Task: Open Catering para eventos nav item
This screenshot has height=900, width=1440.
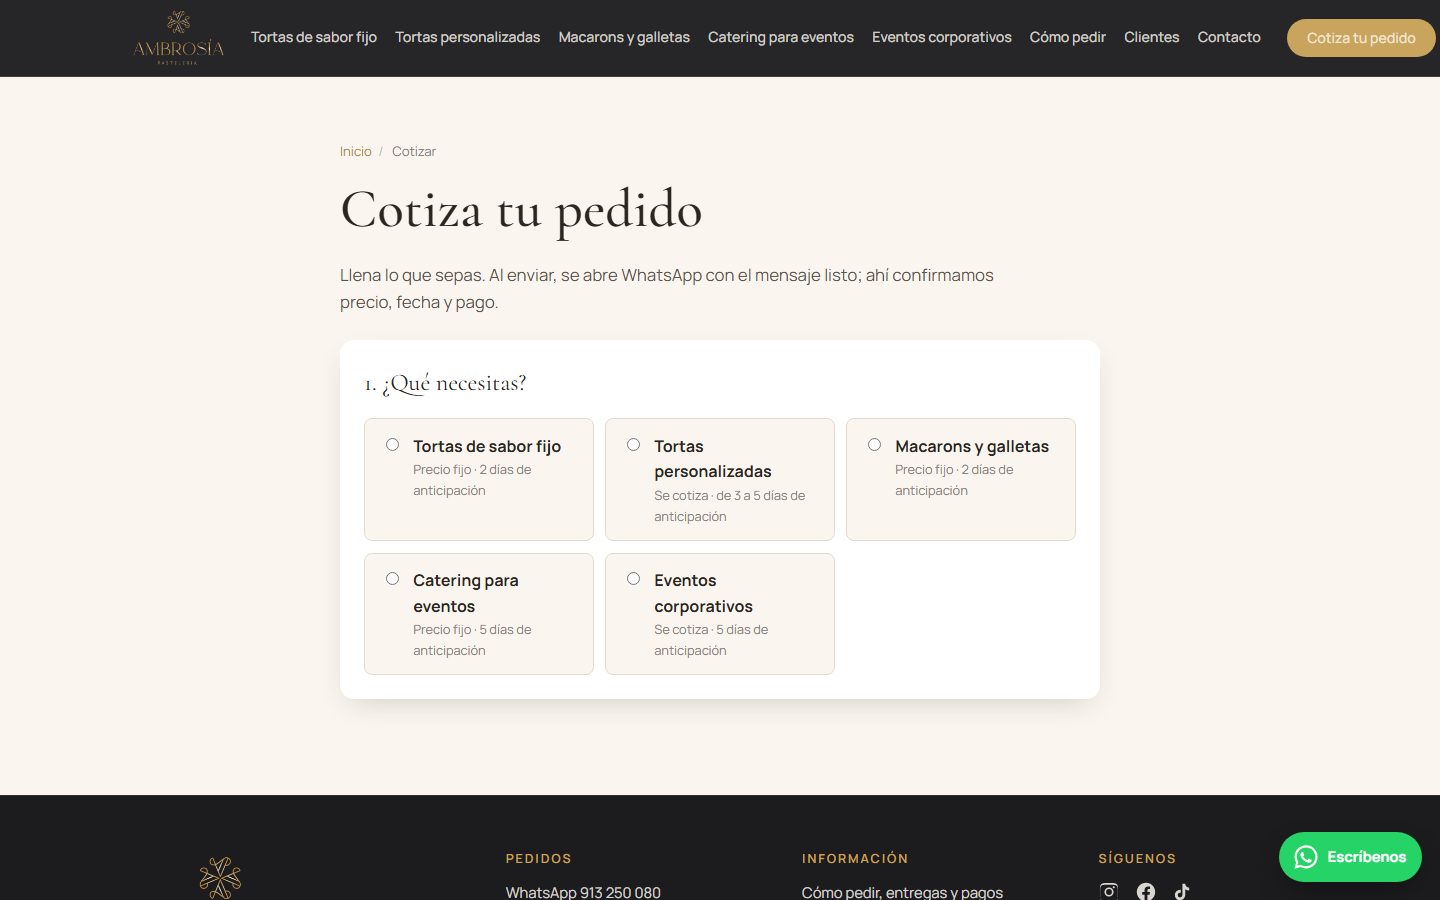Action: [x=781, y=37]
